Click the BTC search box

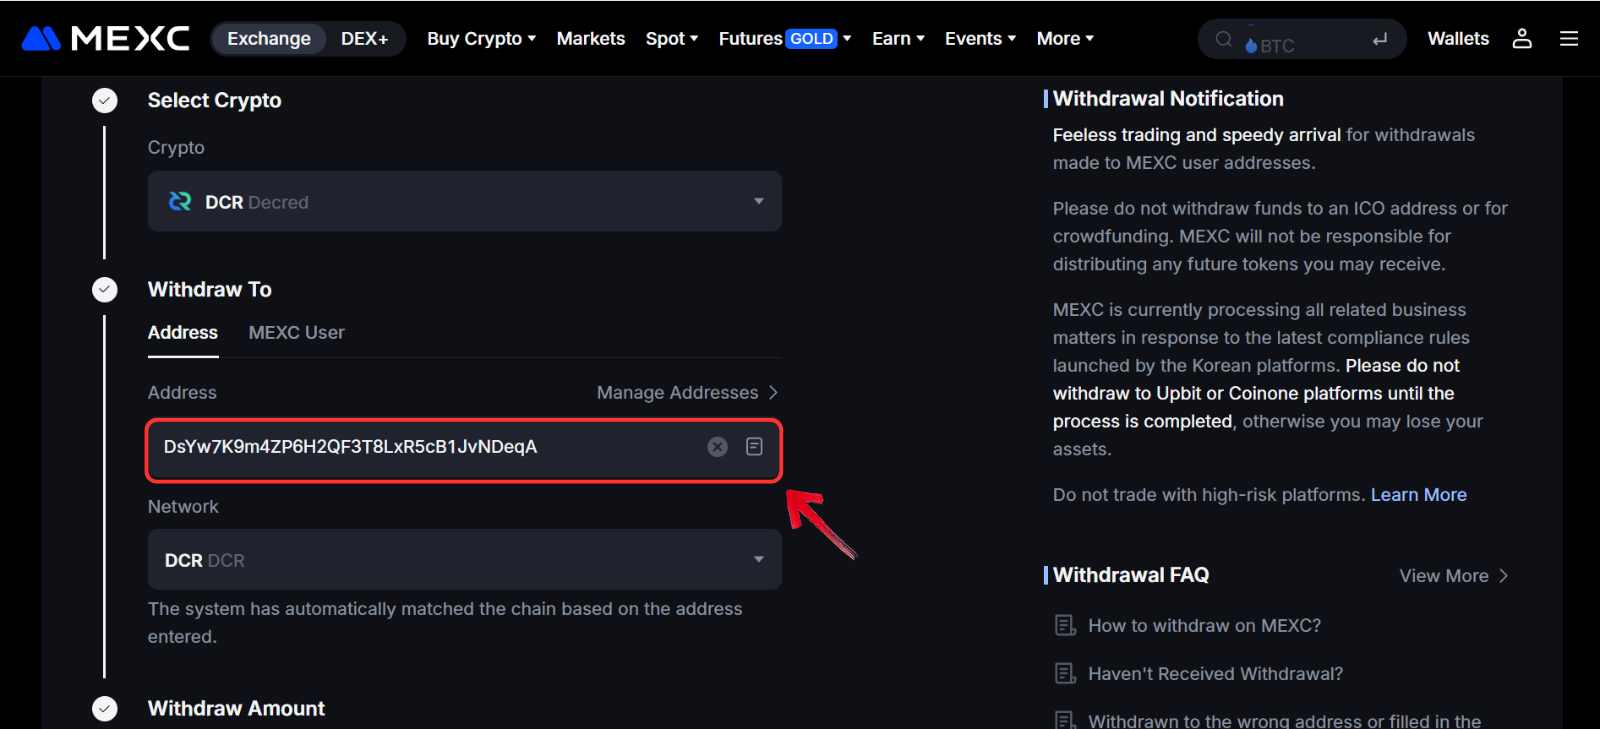(x=1302, y=39)
